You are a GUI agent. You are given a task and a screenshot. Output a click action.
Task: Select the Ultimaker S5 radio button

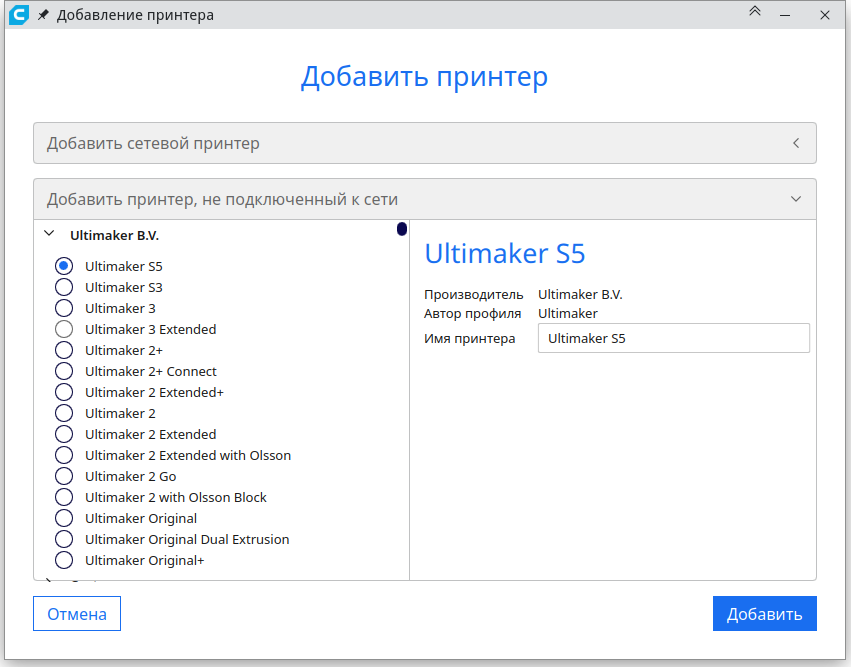(64, 266)
